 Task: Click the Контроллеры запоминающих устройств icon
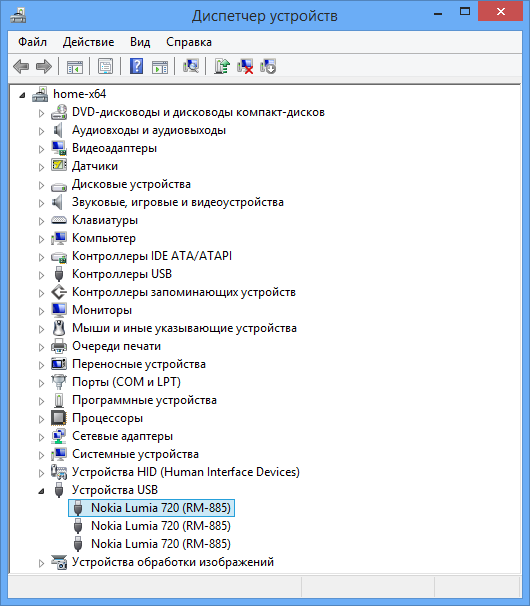59,292
